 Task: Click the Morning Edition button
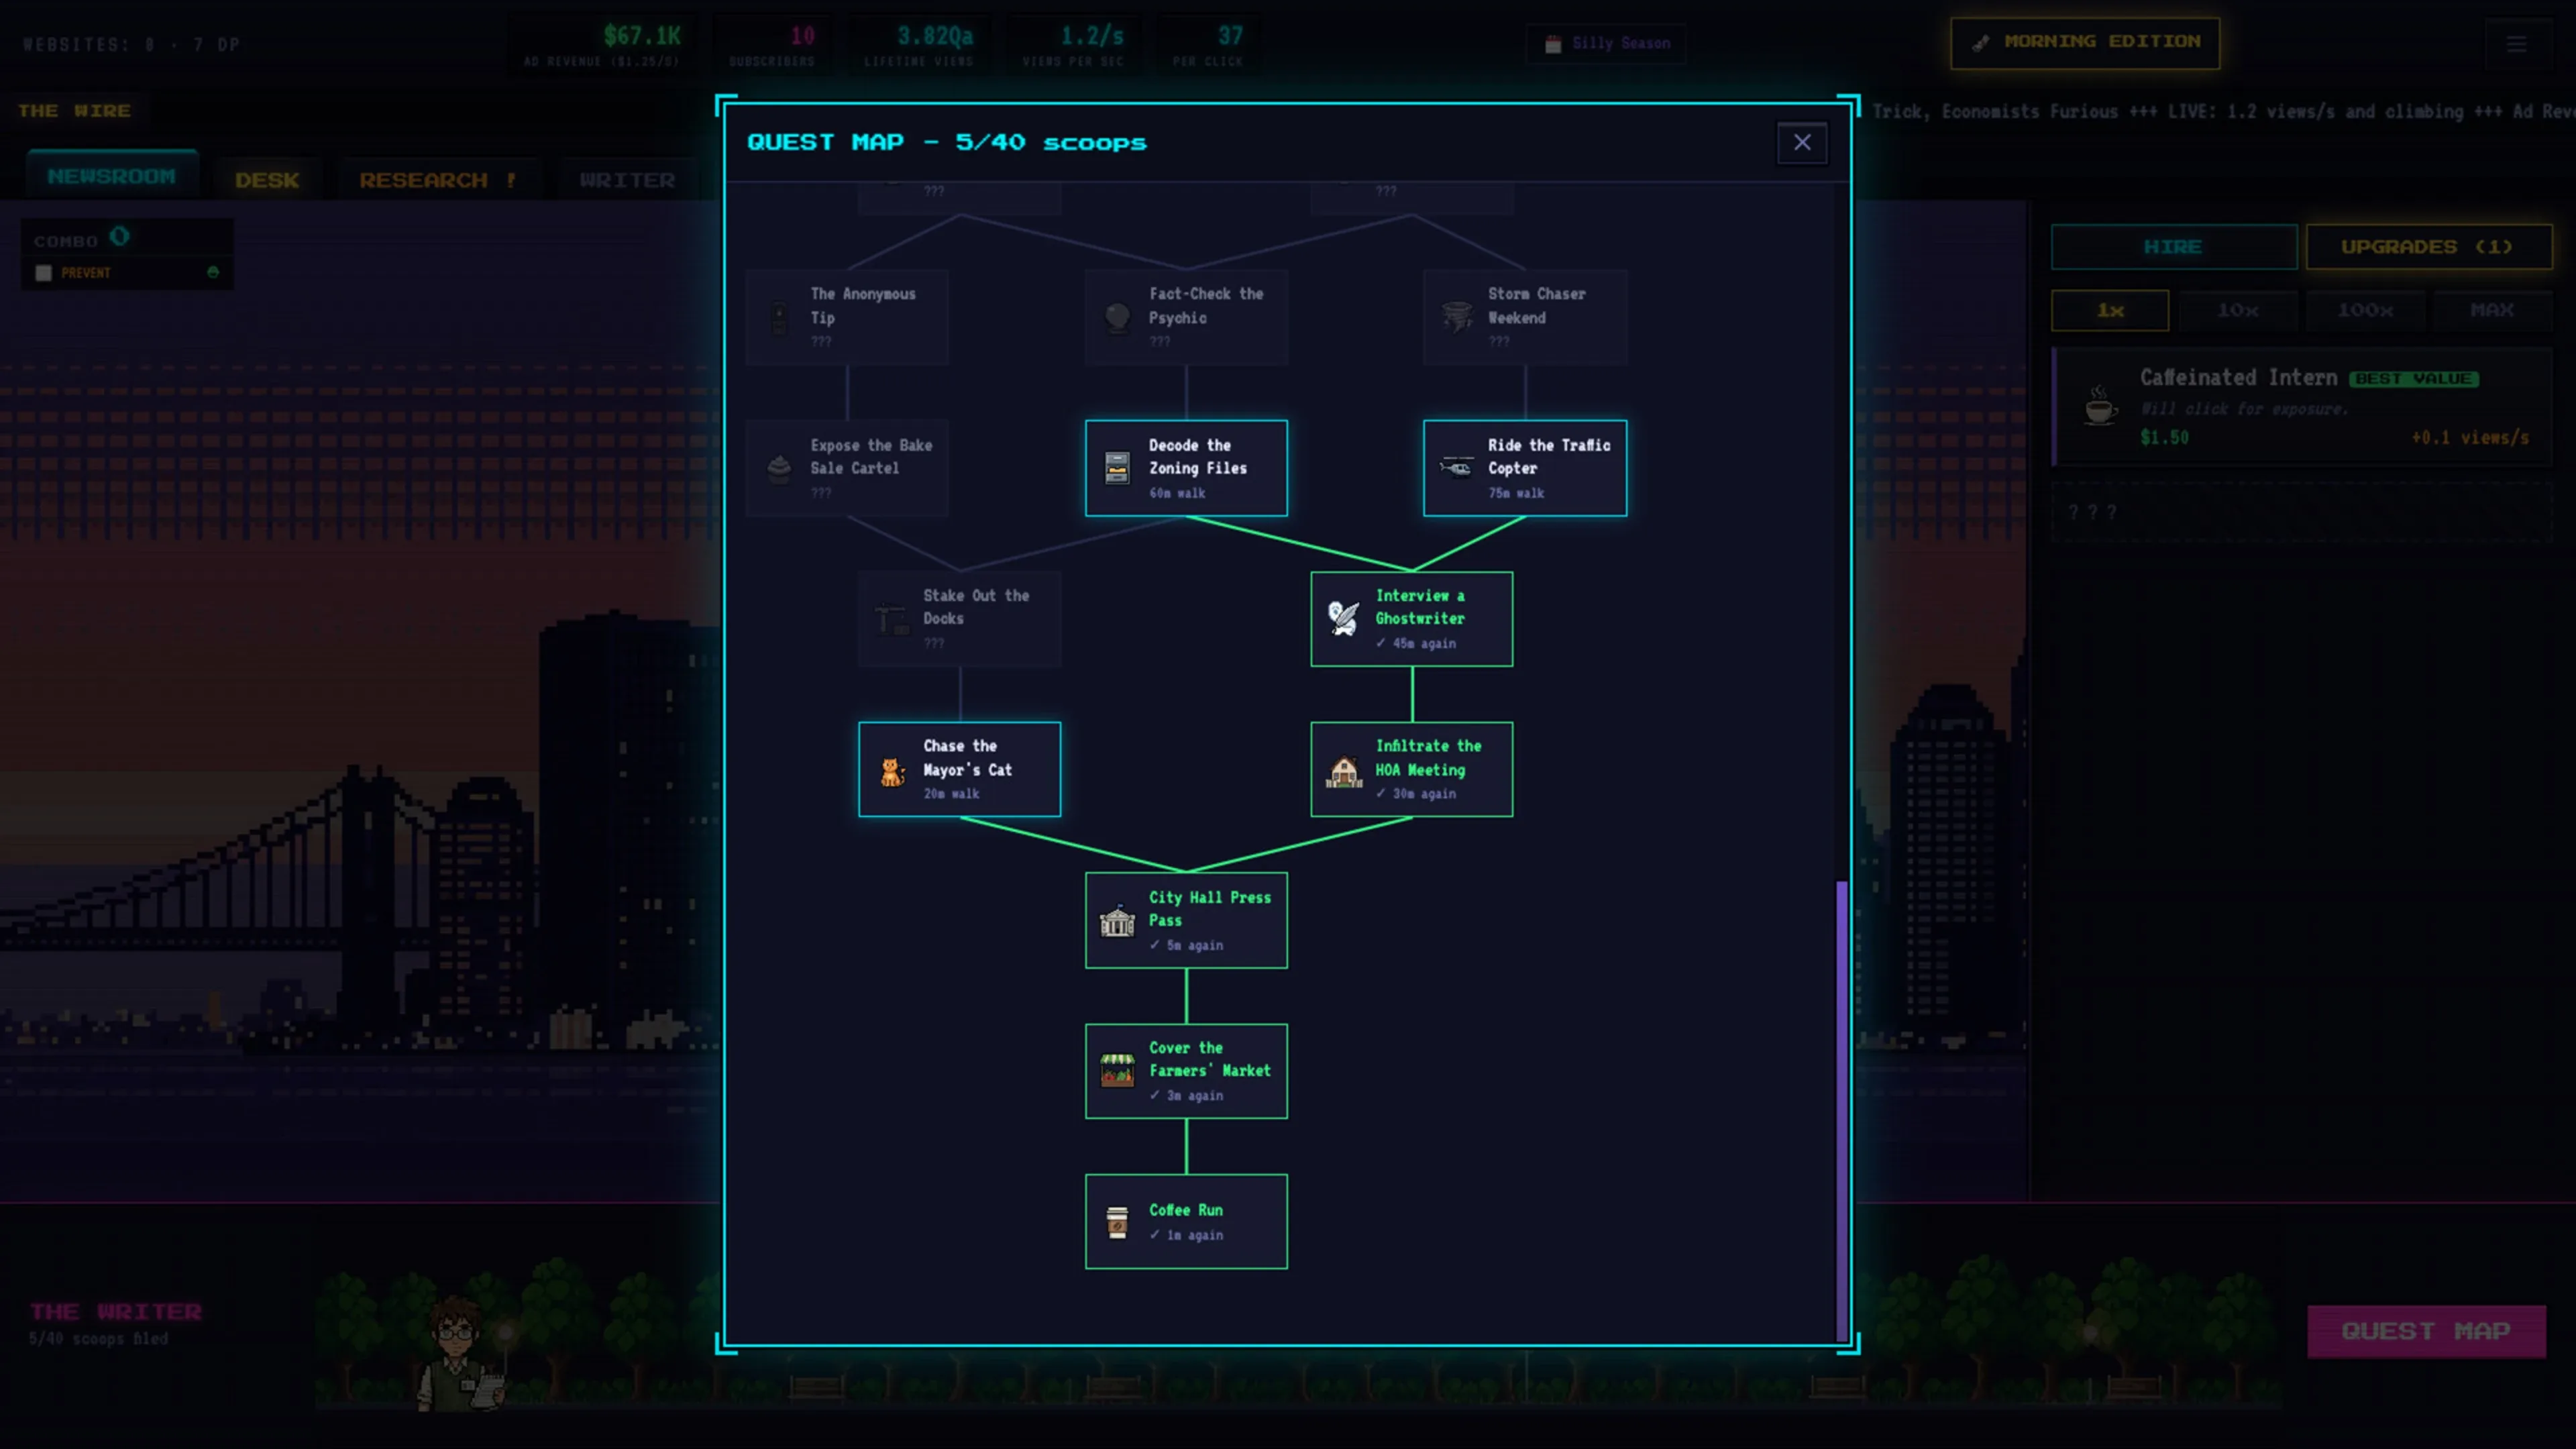click(2085, 42)
